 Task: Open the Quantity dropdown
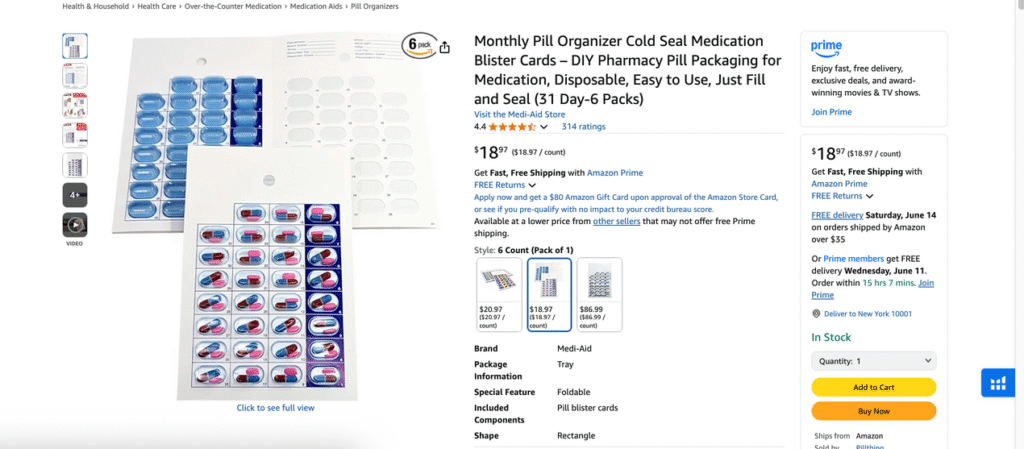coord(873,361)
